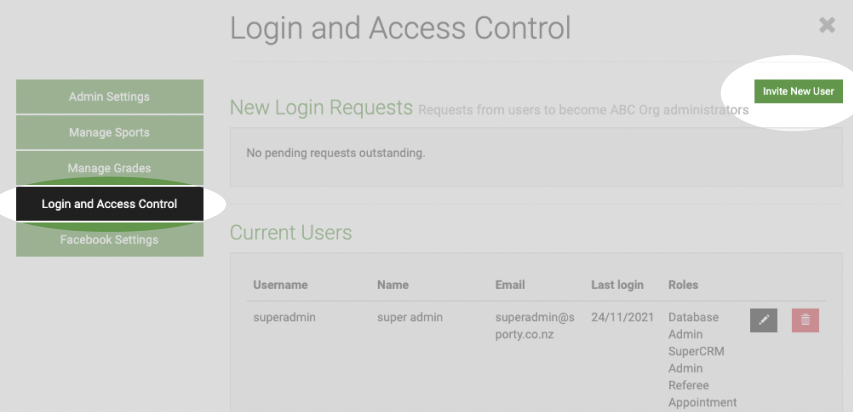The image size is (853, 412).
Task: Click the 'No pending requests outstanding.' message
Action: 336,153
